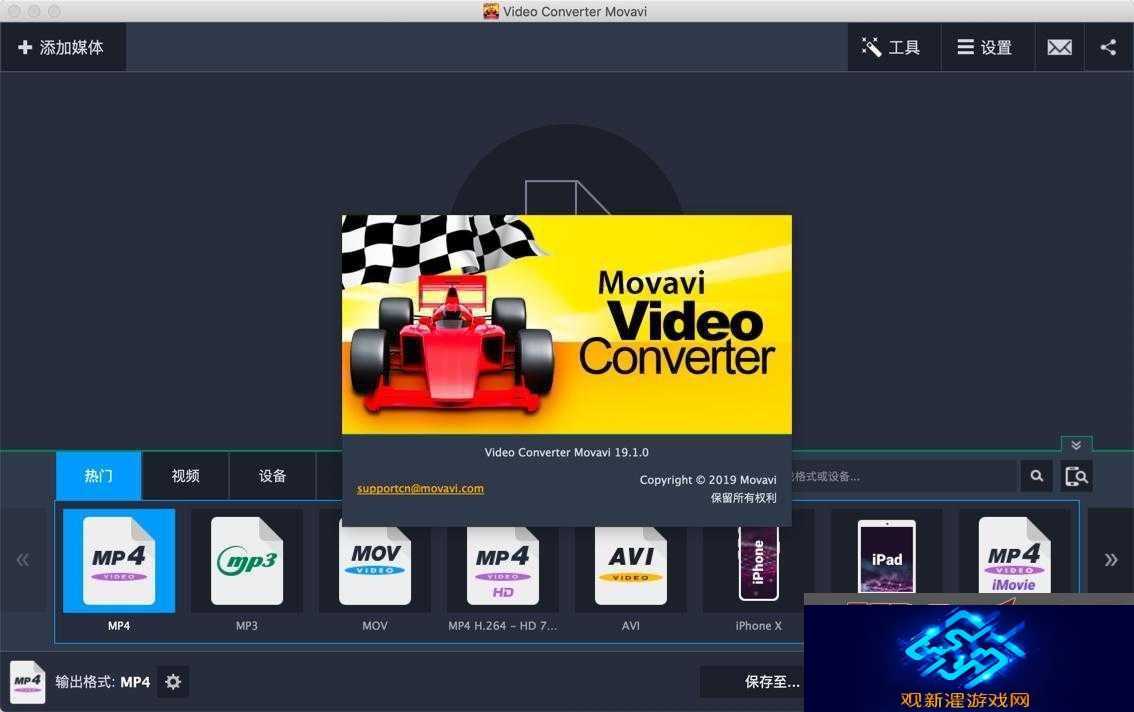The image size is (1134, 712).
Task: Show next format presets with right arrow
Action: tap(1111, 559)
